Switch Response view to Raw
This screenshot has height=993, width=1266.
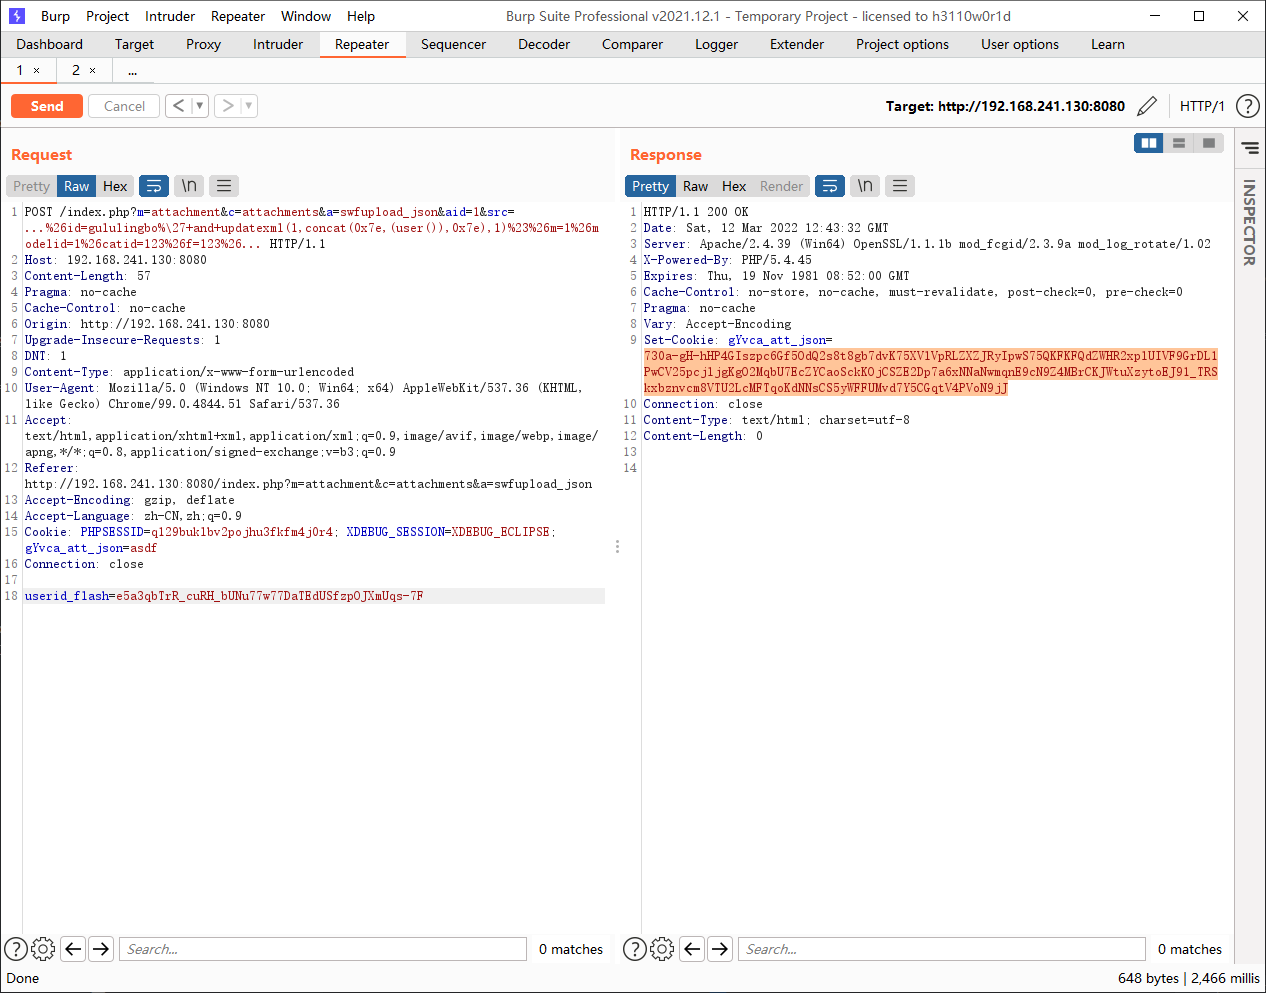(695, 186)
